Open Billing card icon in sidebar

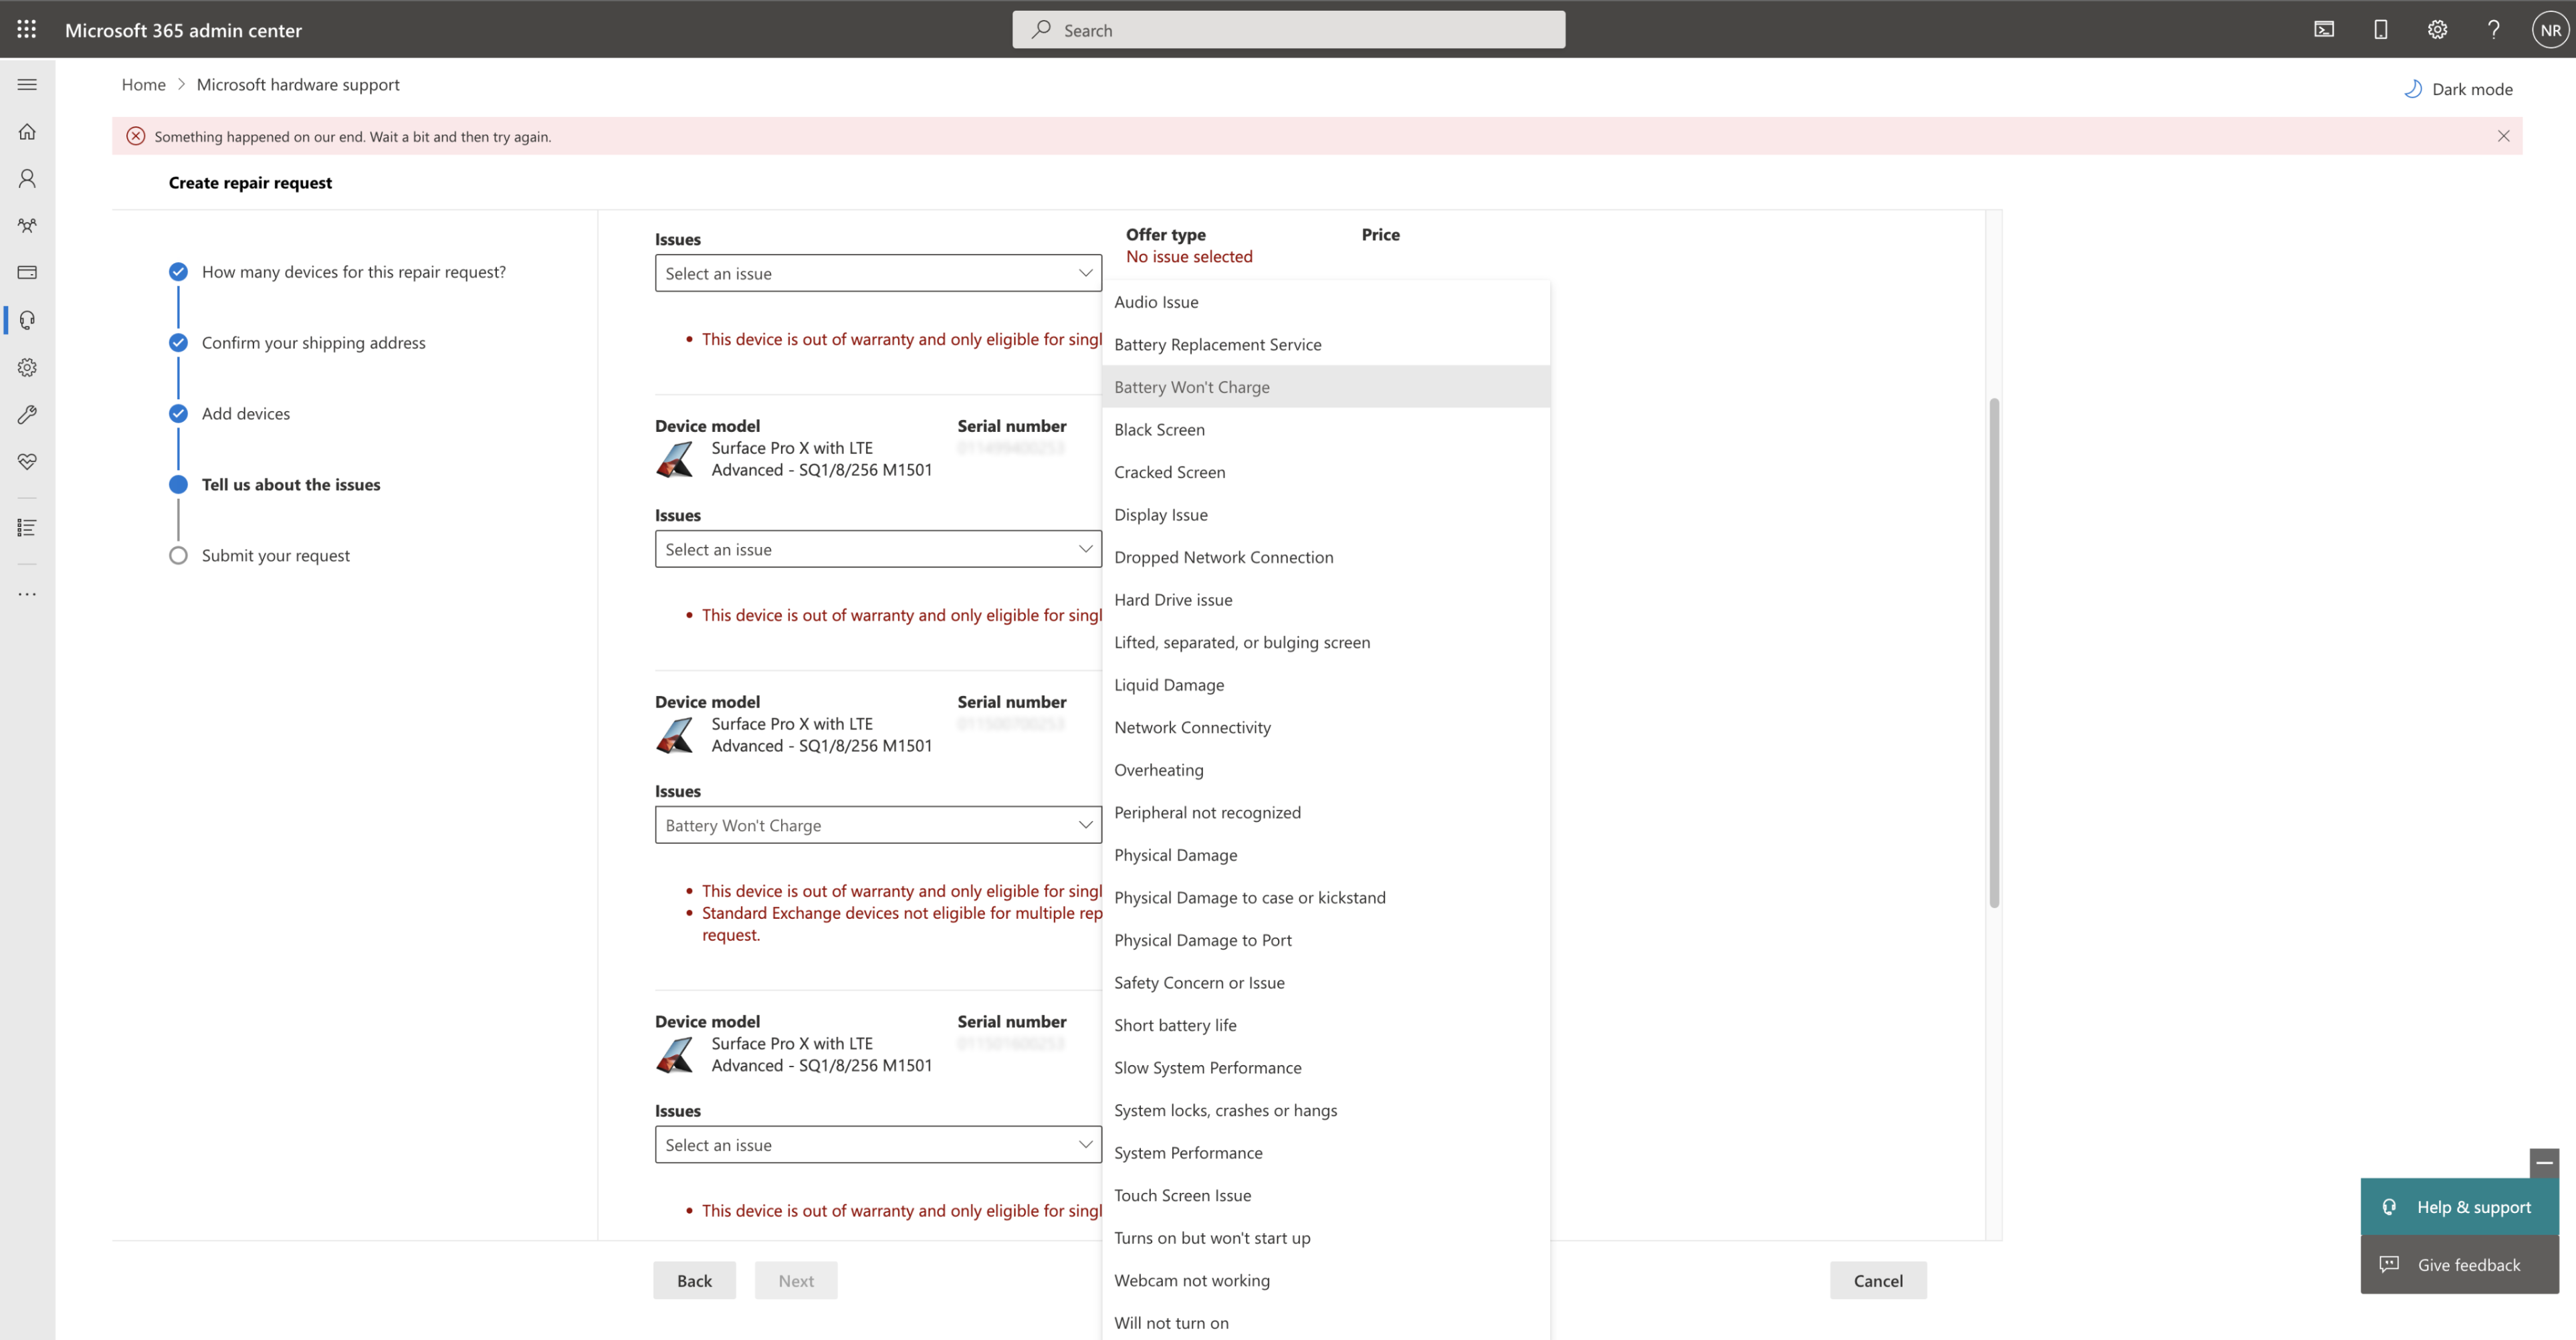click(27, 272)
